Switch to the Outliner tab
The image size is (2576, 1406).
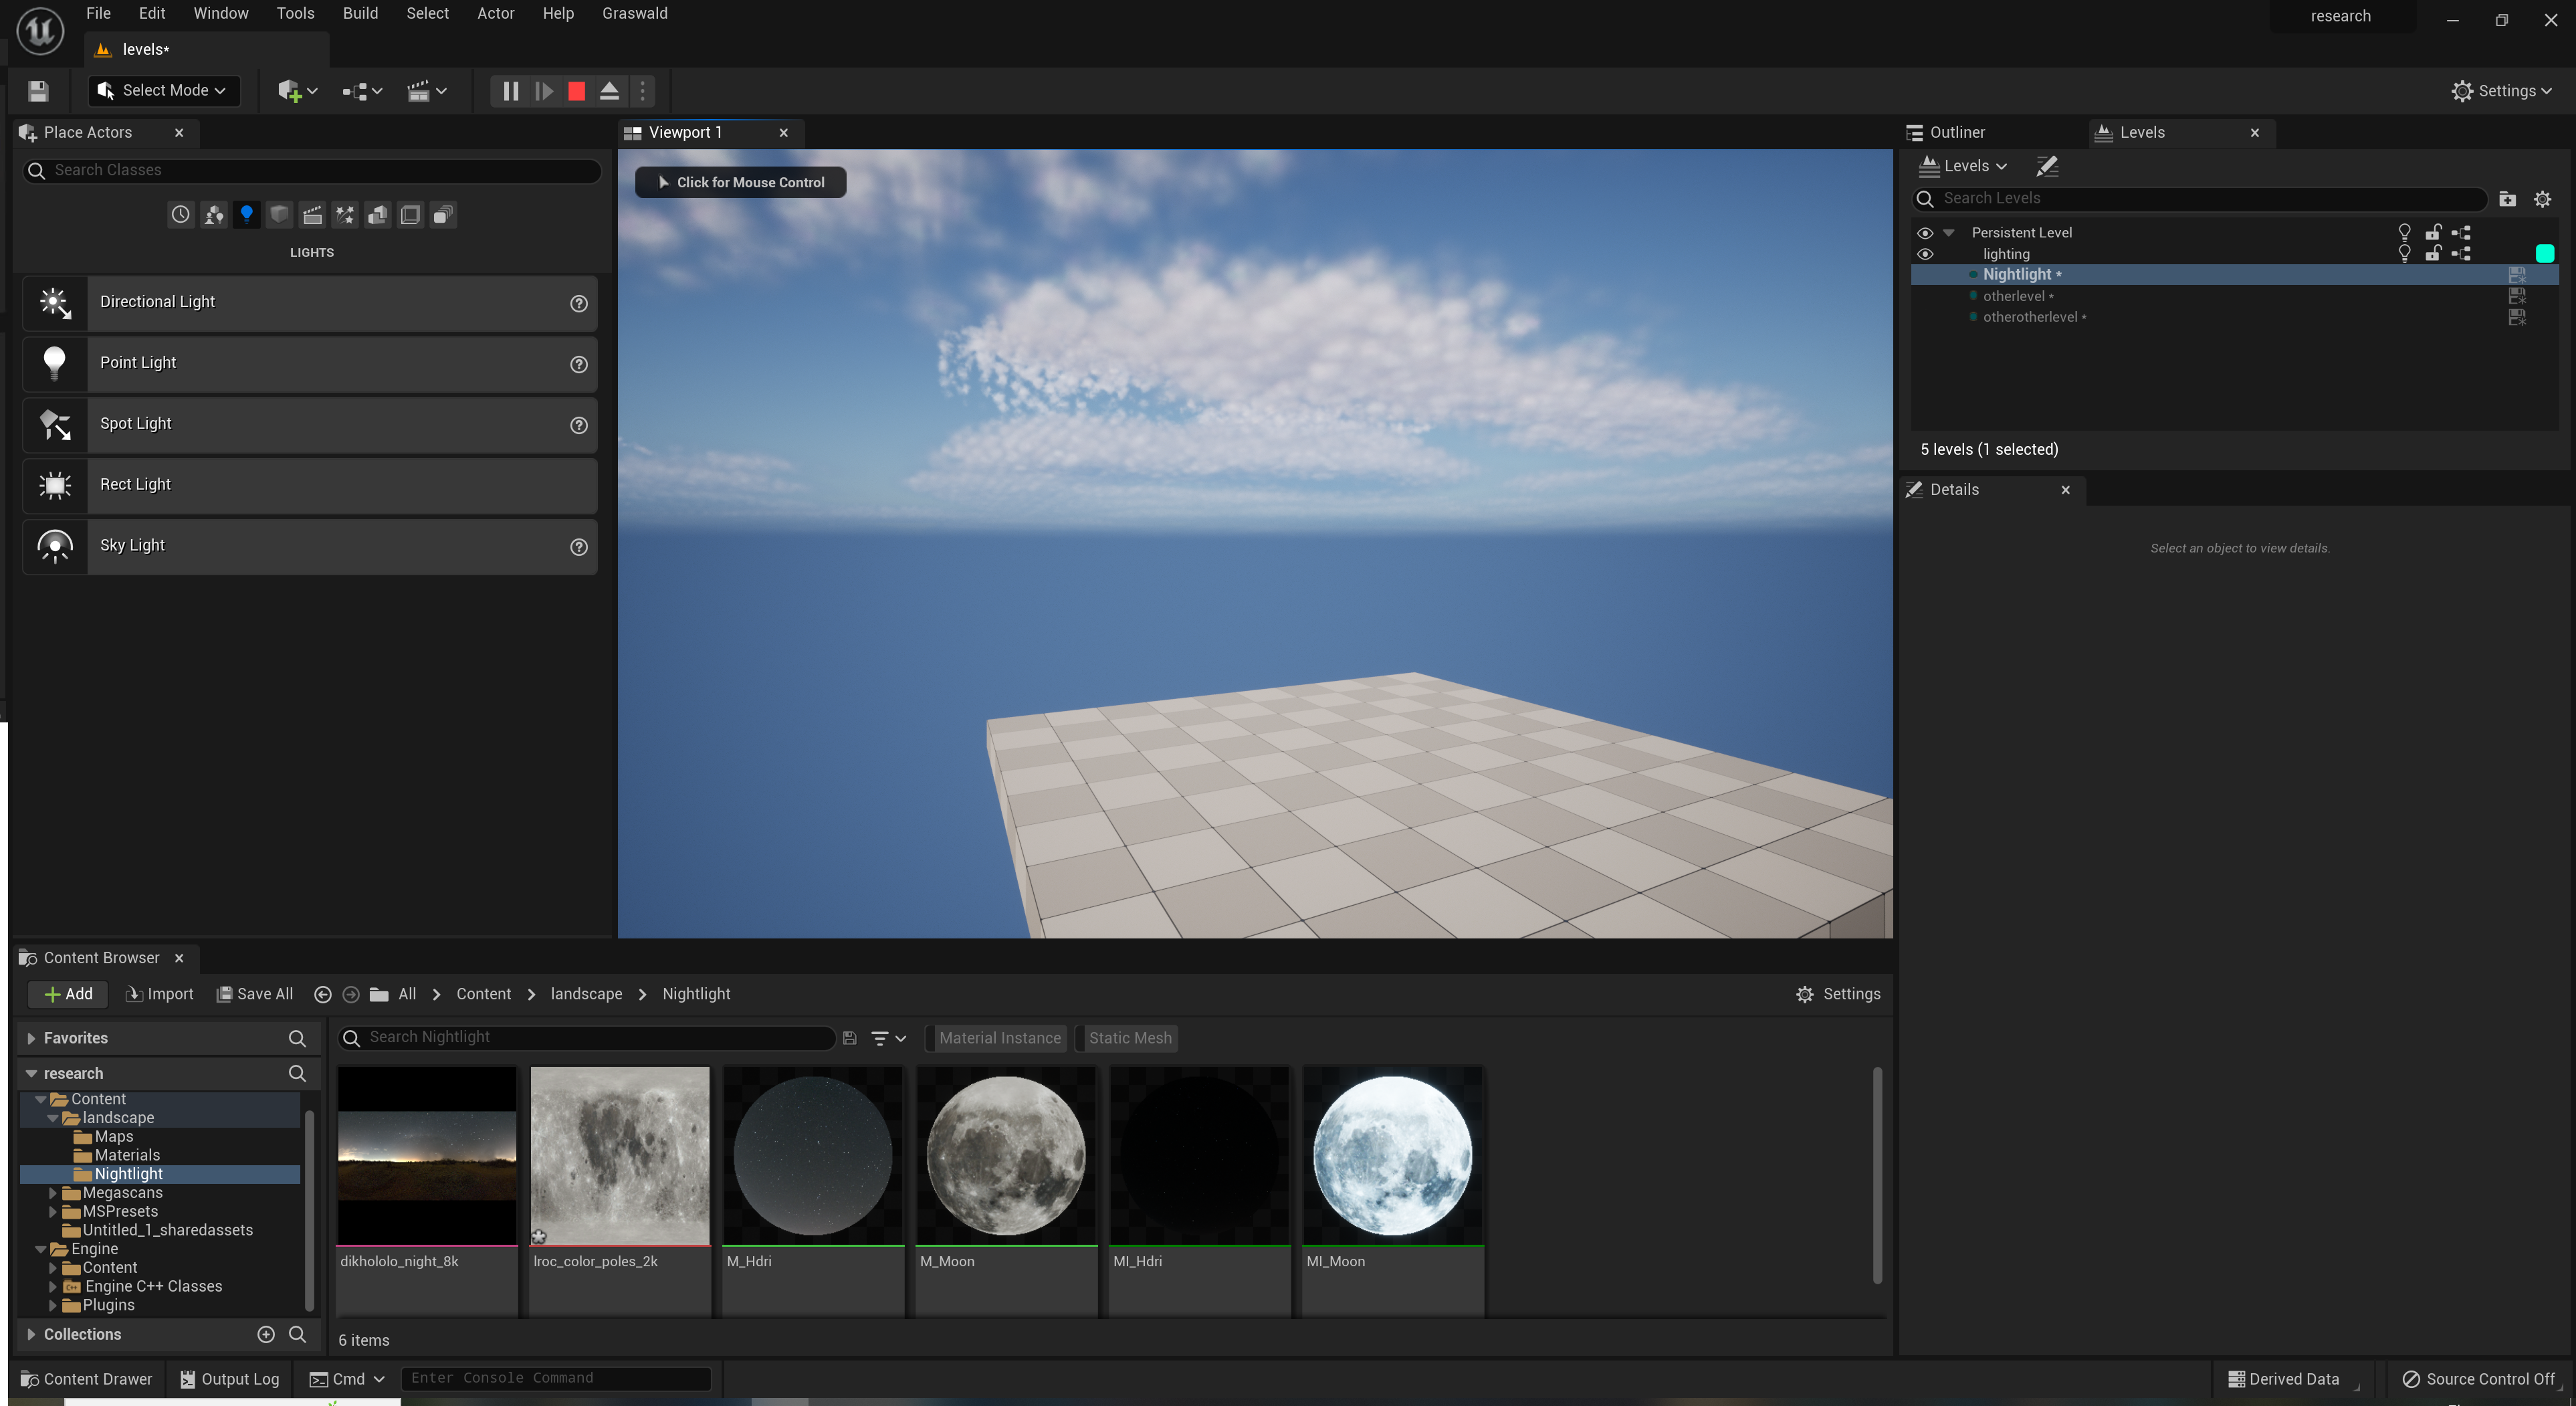point(1956,132)
